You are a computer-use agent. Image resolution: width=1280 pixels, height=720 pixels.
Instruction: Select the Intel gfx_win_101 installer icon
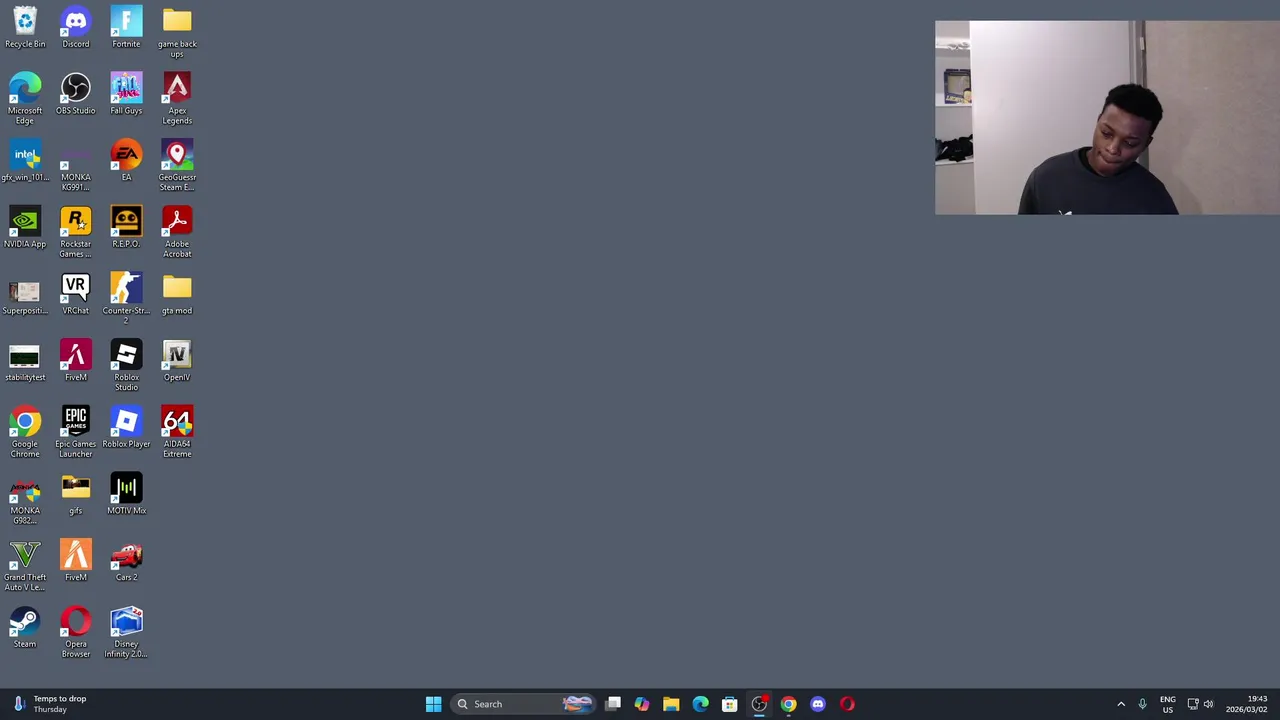pos(25,161)
